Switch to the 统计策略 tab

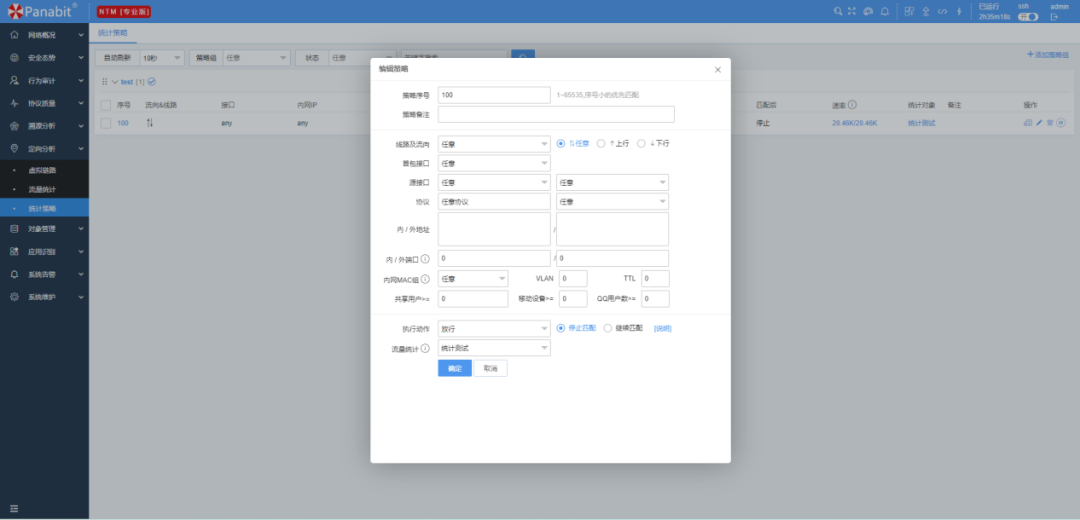tap(112, 32)
